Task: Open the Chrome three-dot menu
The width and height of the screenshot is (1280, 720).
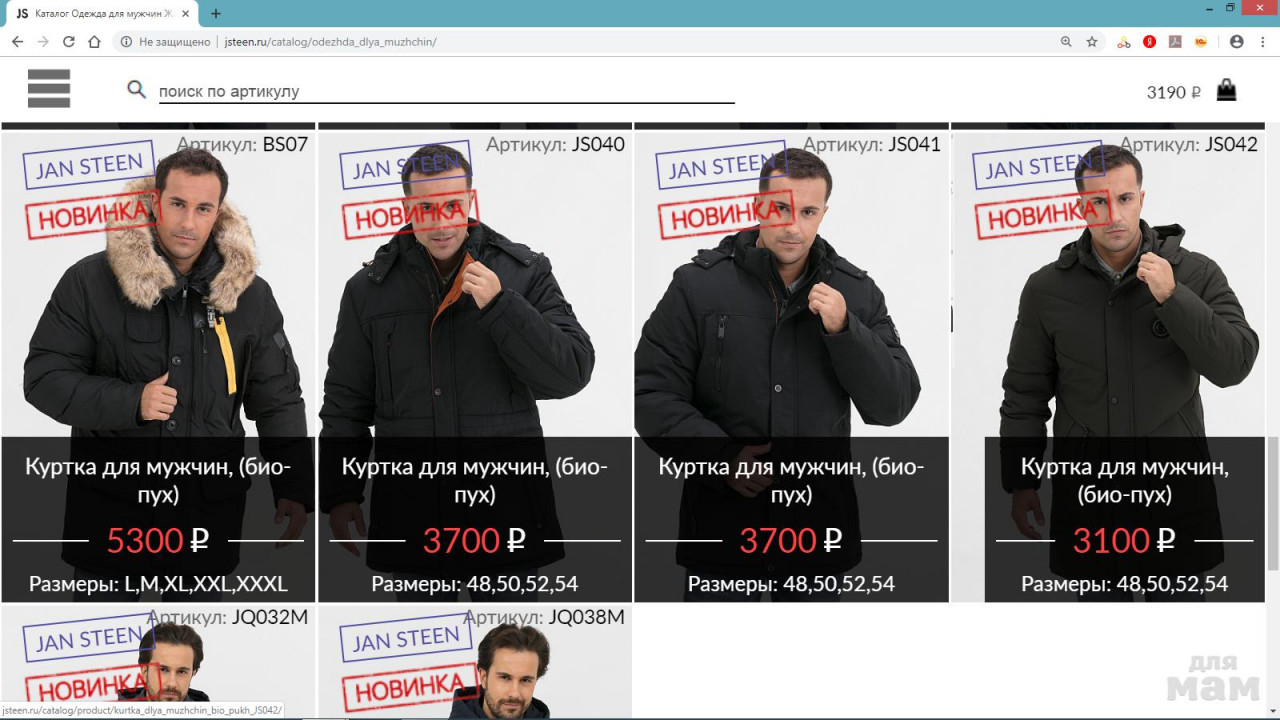Action: (1263, 42)
